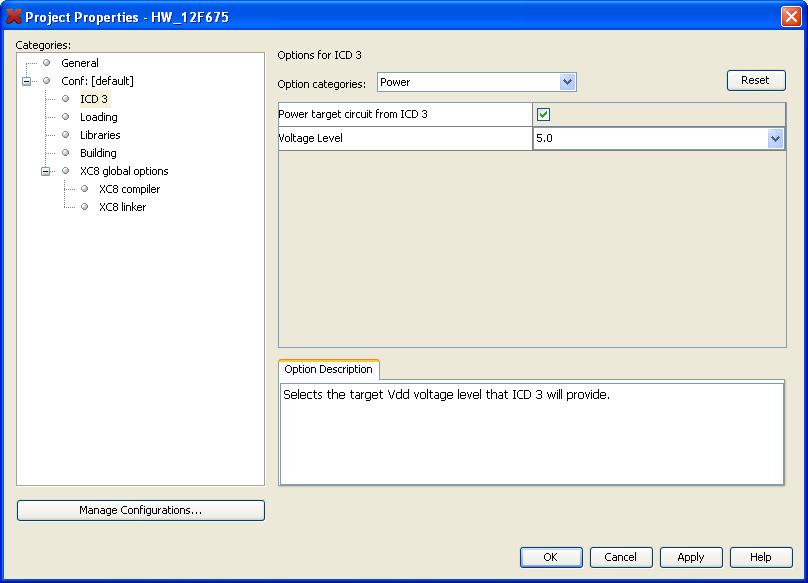Uncheck Power target circuit from ICD 3
Viewport: 808px width, 583px height.
click(544, 115)
